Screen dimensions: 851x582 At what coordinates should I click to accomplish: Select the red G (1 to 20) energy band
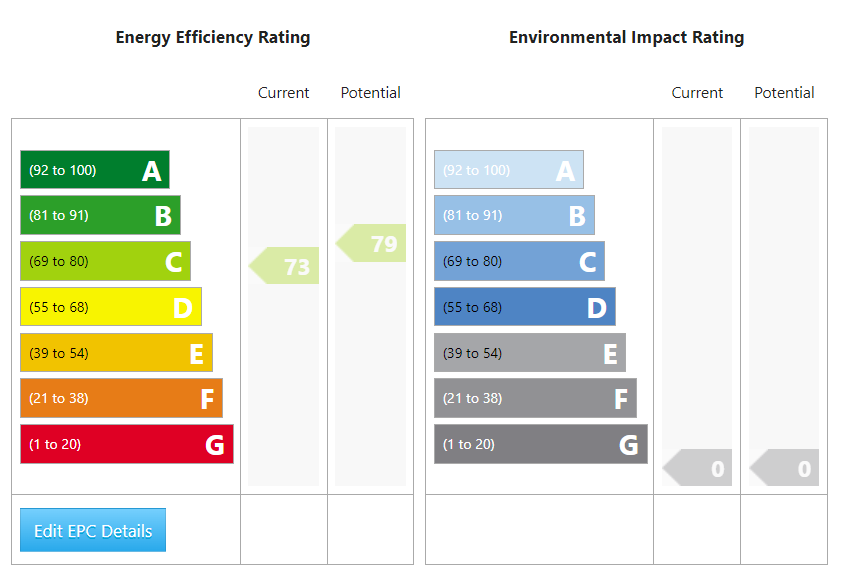click(127, 444)
